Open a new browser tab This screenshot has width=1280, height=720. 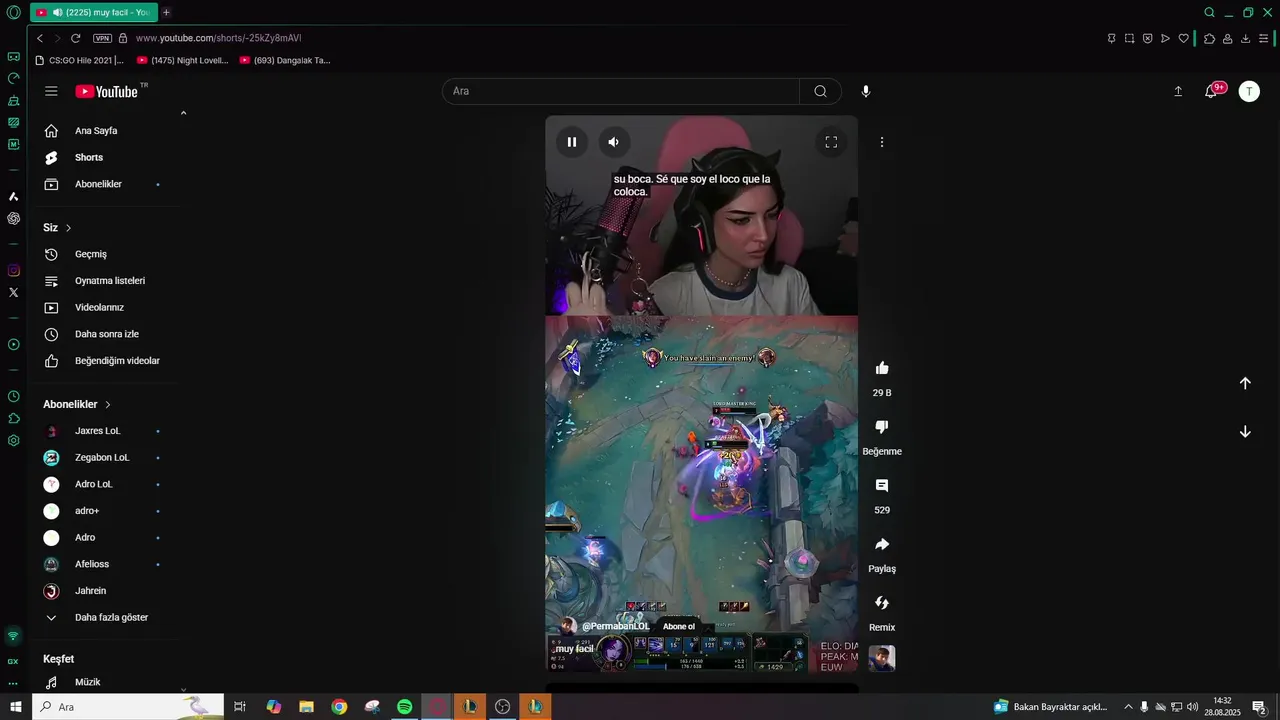click(x=166, y=12)
